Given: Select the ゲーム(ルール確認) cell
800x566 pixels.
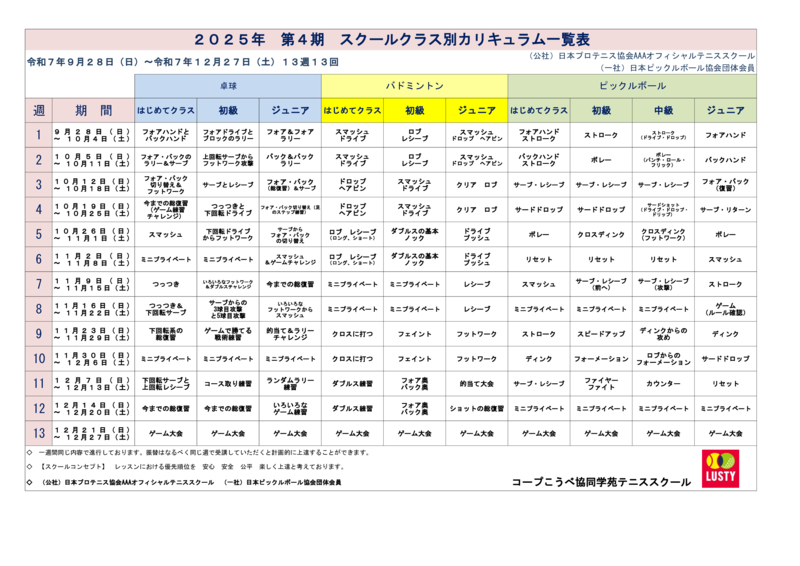Looking at the screenshot, I should tap(726, 309).
